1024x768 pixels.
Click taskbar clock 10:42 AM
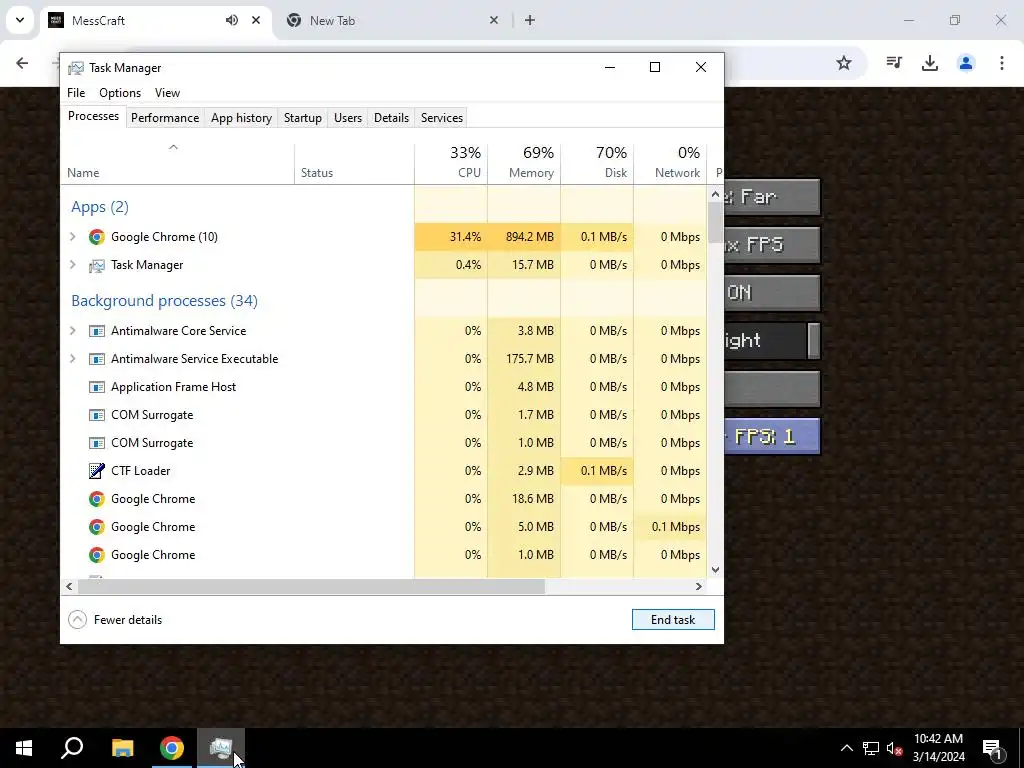pyautogui.click(x=938, y=748)
